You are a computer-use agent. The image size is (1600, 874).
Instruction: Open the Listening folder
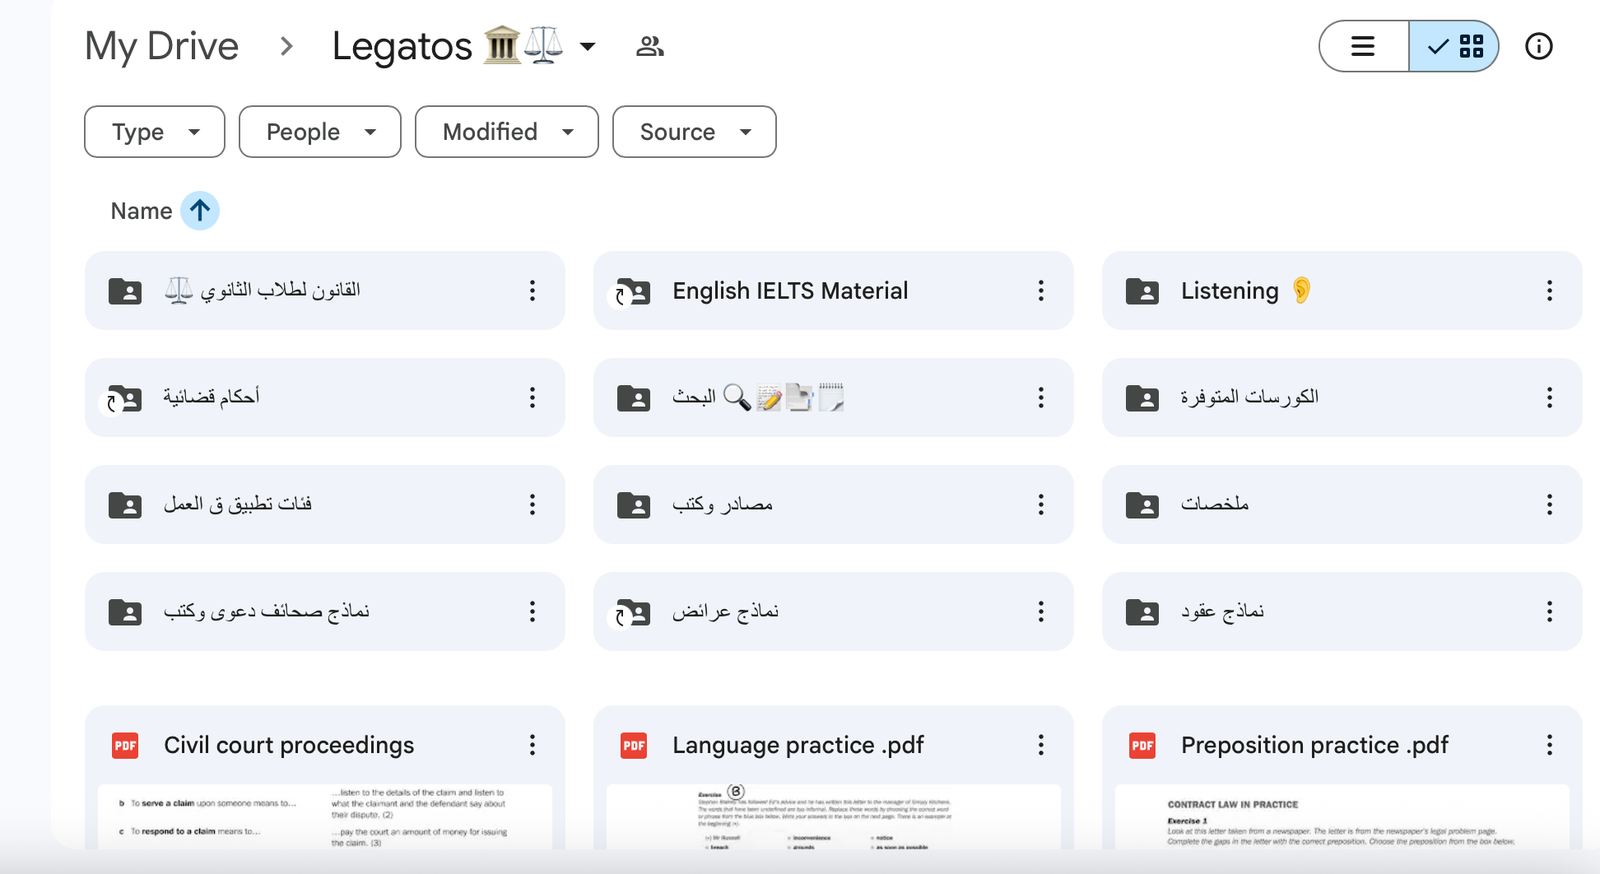click(x=1229, y=291)
